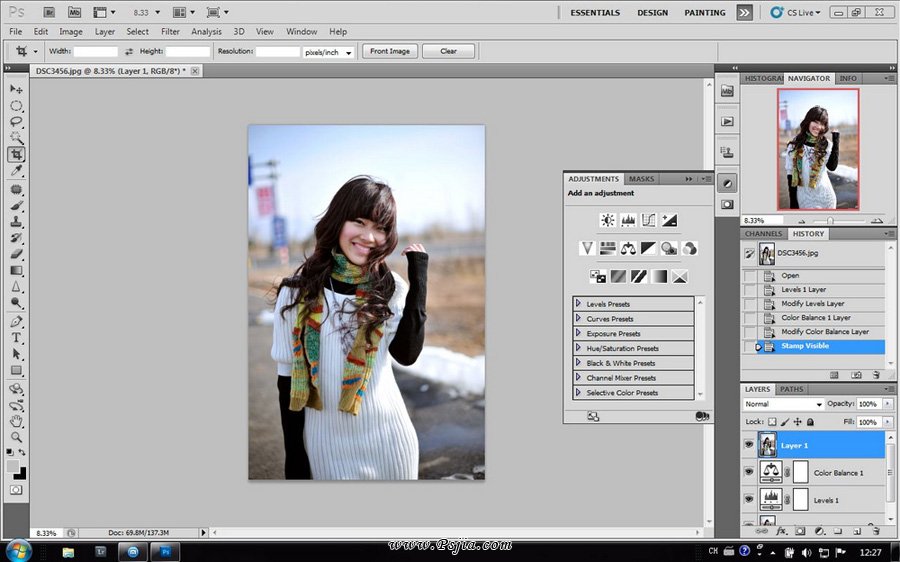Open the blend mode Normal dropdown

pyautogui.click(x=783, y=404)
